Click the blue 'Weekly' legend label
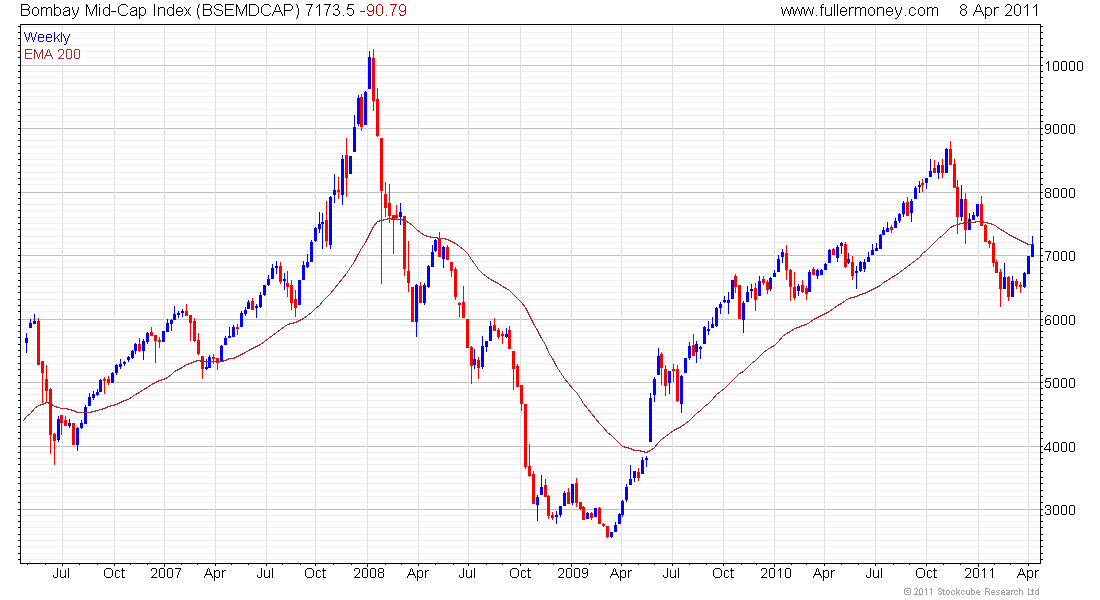This screenshot has height=600, width=1100. pos(47,37)
